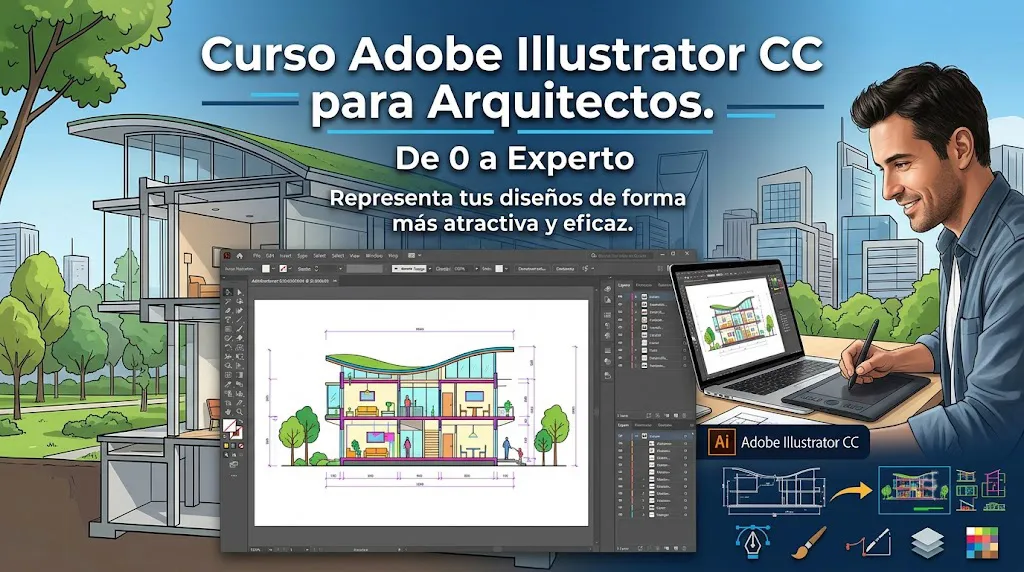Click the Color mode button under the fill swatch

pyautogui.click(x=226, y=445)
